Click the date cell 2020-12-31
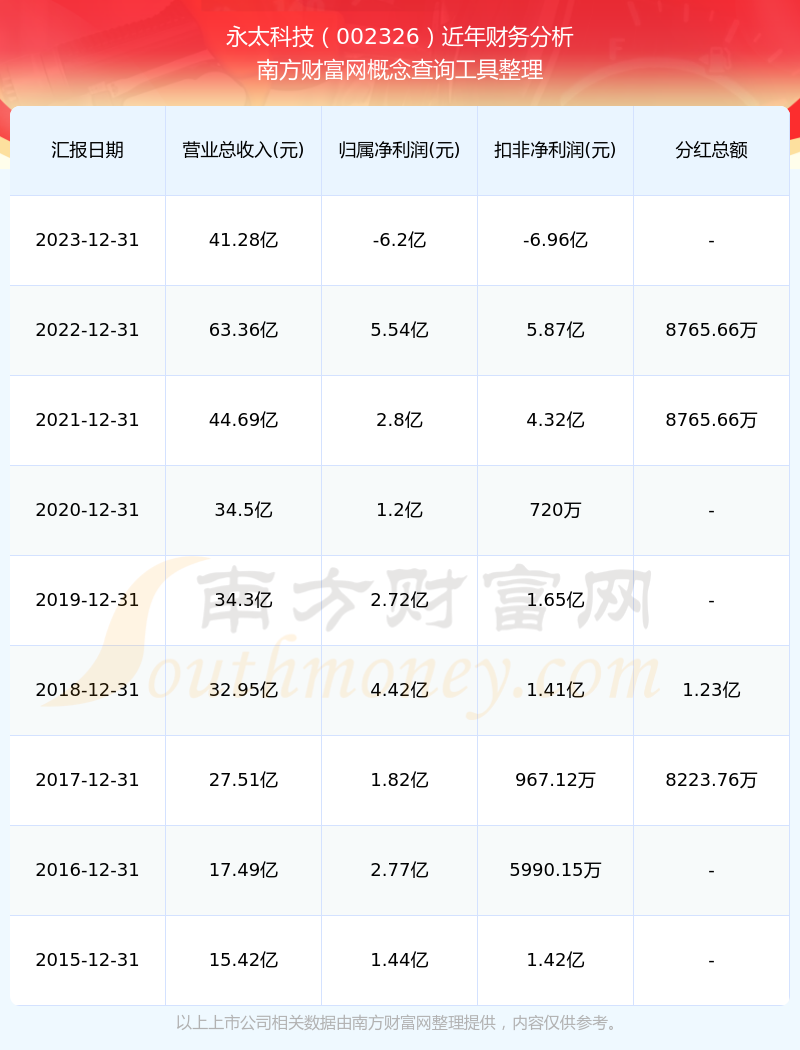Viewport: 800px width, 1050px height. 88,510
